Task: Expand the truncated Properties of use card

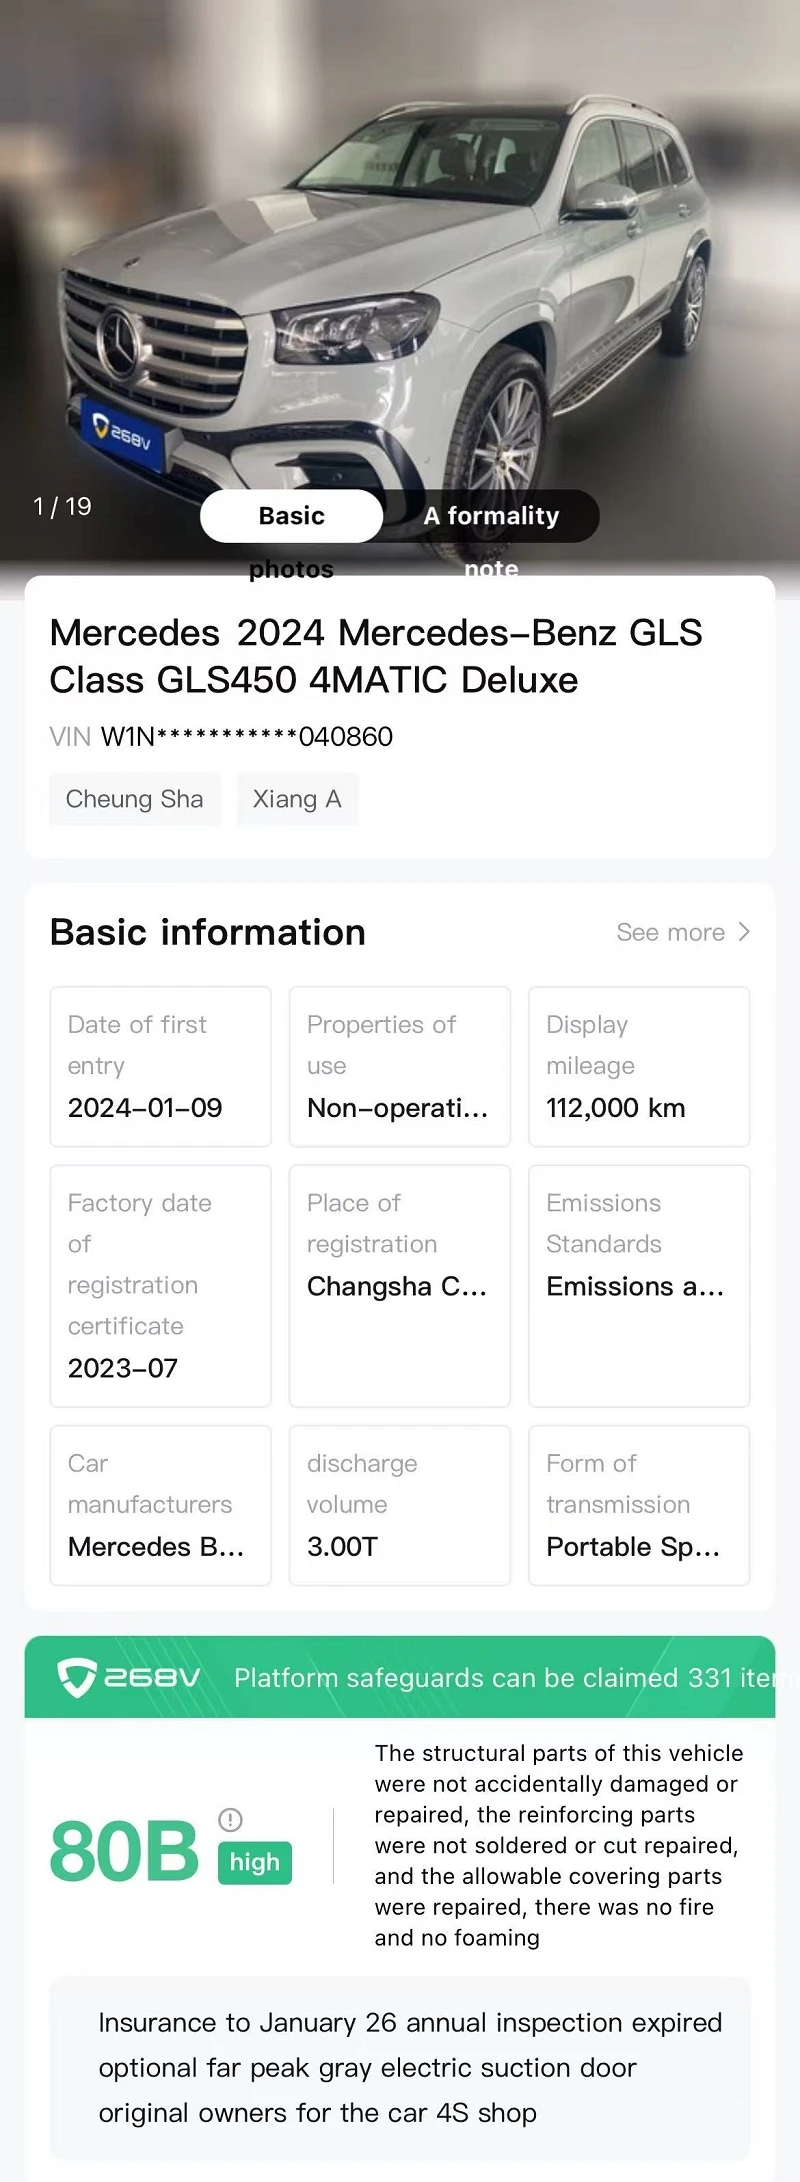Action: 400,1066
